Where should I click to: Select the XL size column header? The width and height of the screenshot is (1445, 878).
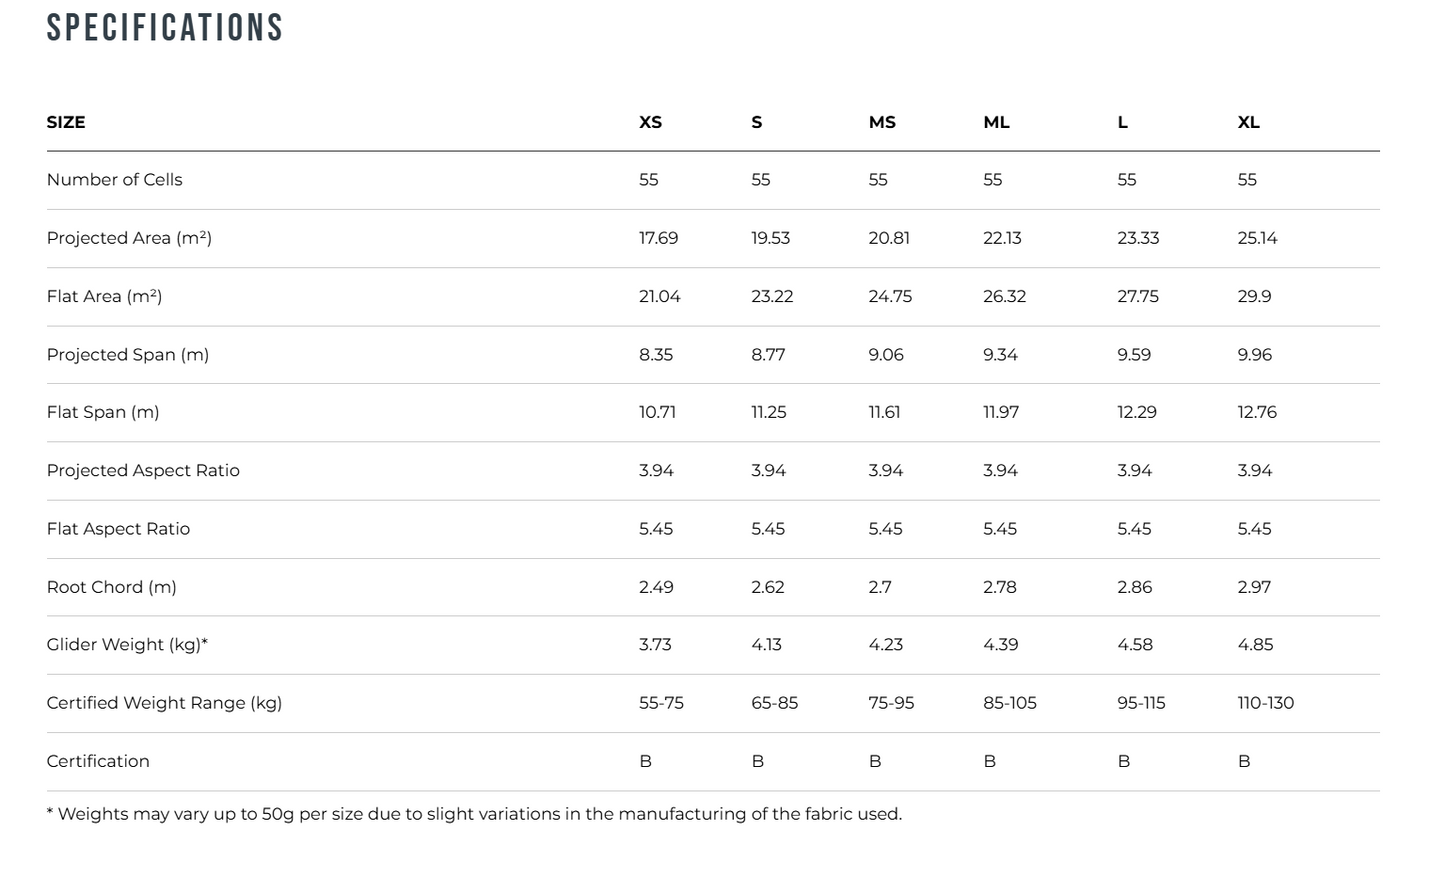[1248, 122]
